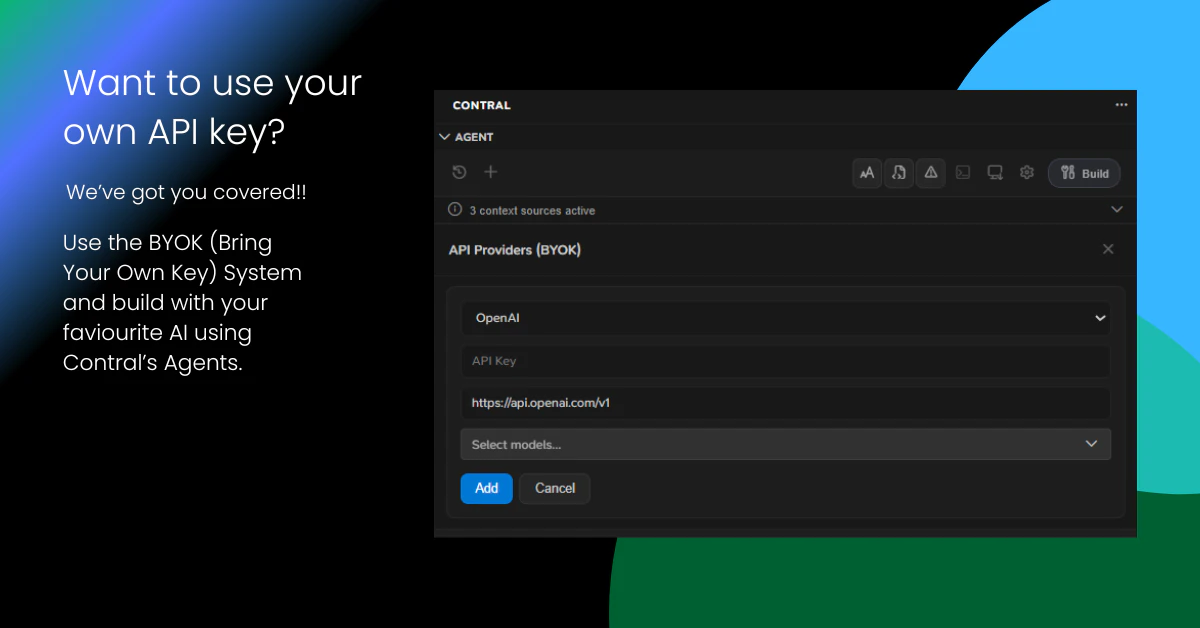Close the API Providers (BYOK) panel
Image resolution: width=1200 pixels, height=628 pixels.
click(x=1108, y=249)
